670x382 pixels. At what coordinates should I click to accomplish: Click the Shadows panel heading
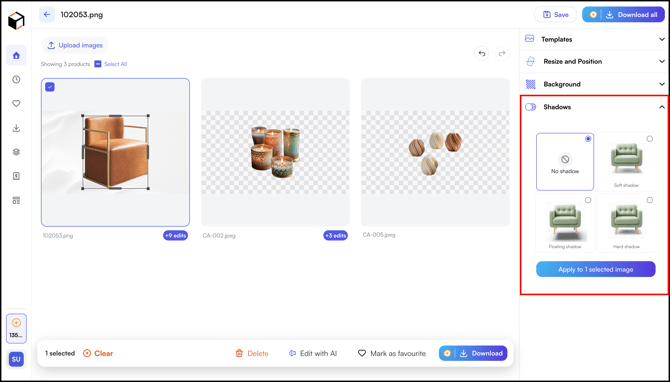[x=557, y=107]
